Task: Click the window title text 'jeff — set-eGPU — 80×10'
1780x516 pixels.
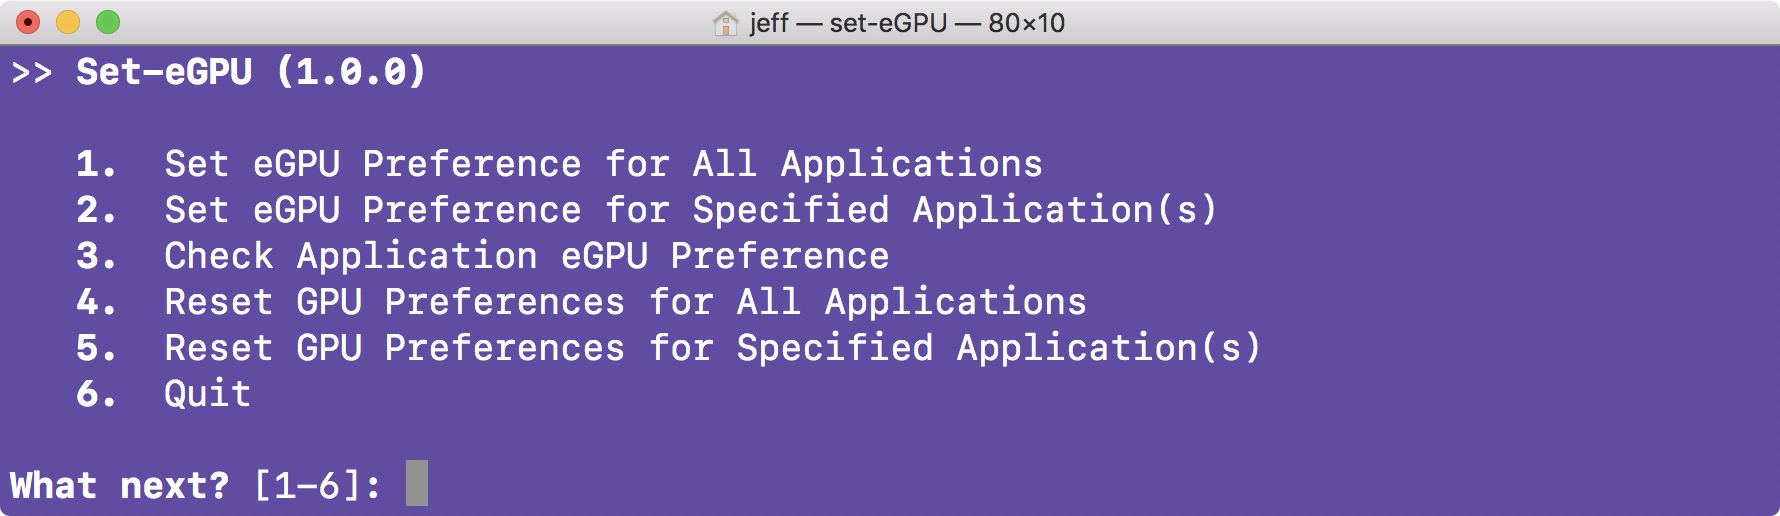Action: [x=906, y=23]
